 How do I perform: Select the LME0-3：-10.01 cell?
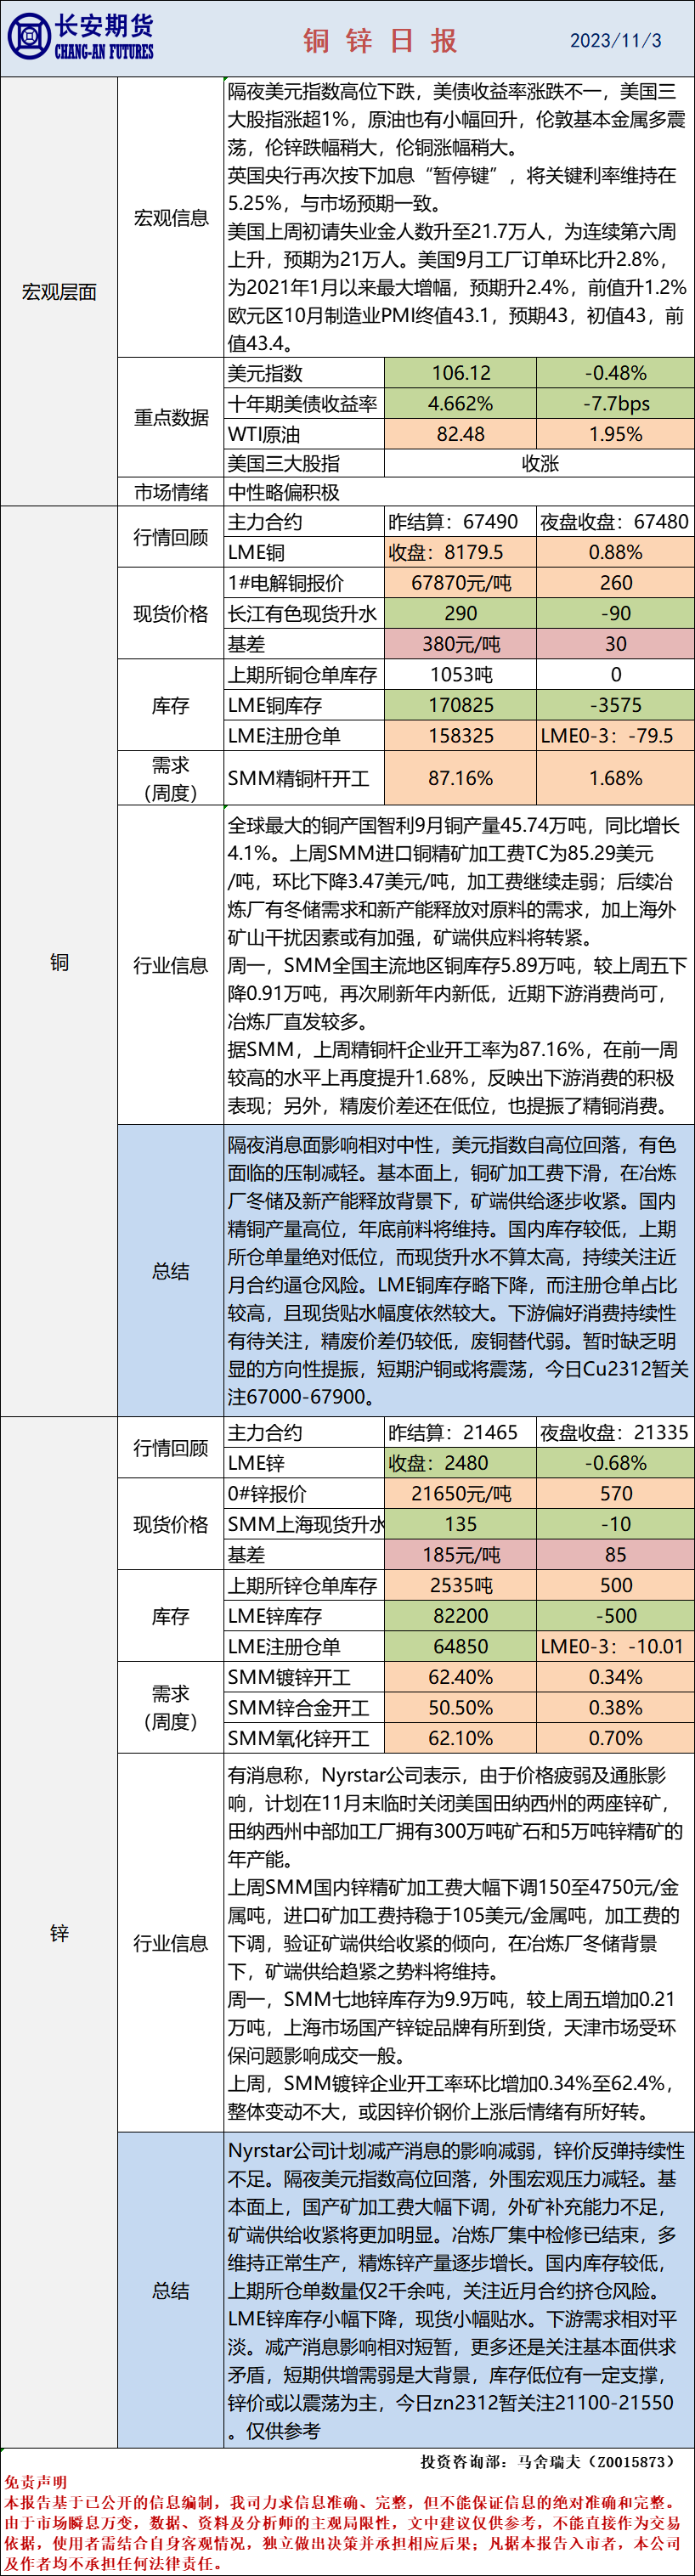click(x=615, y=1646)
